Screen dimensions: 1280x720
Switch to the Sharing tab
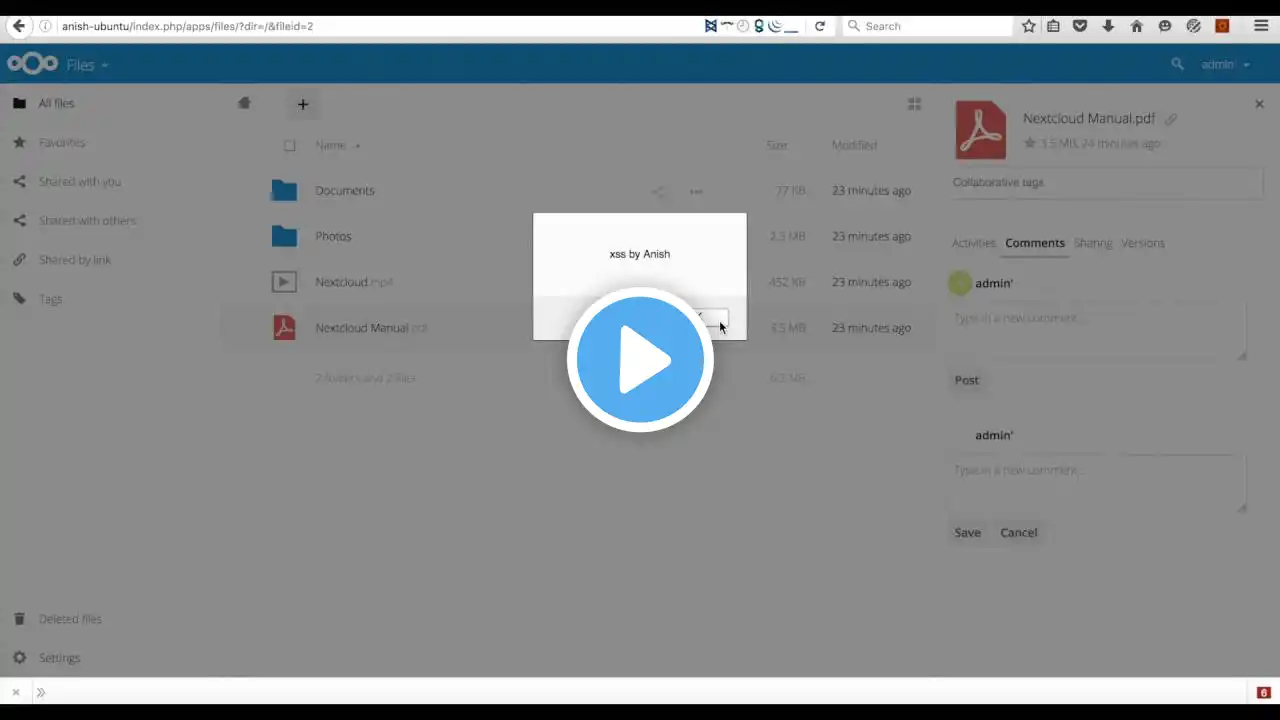click(1092, 243)
